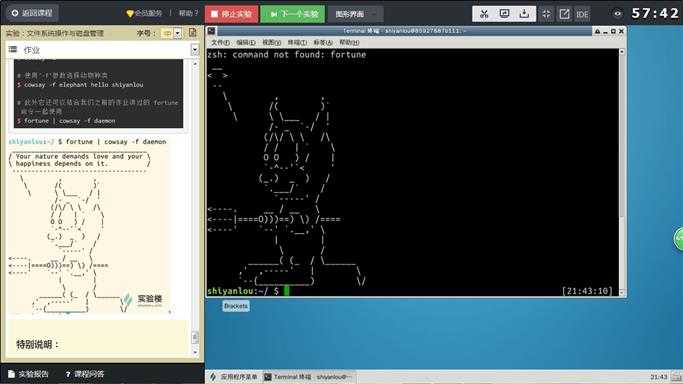
Task: Click the terminal shiyanlou prompt line
Action: pyautogui.click(x=248, y=291)
